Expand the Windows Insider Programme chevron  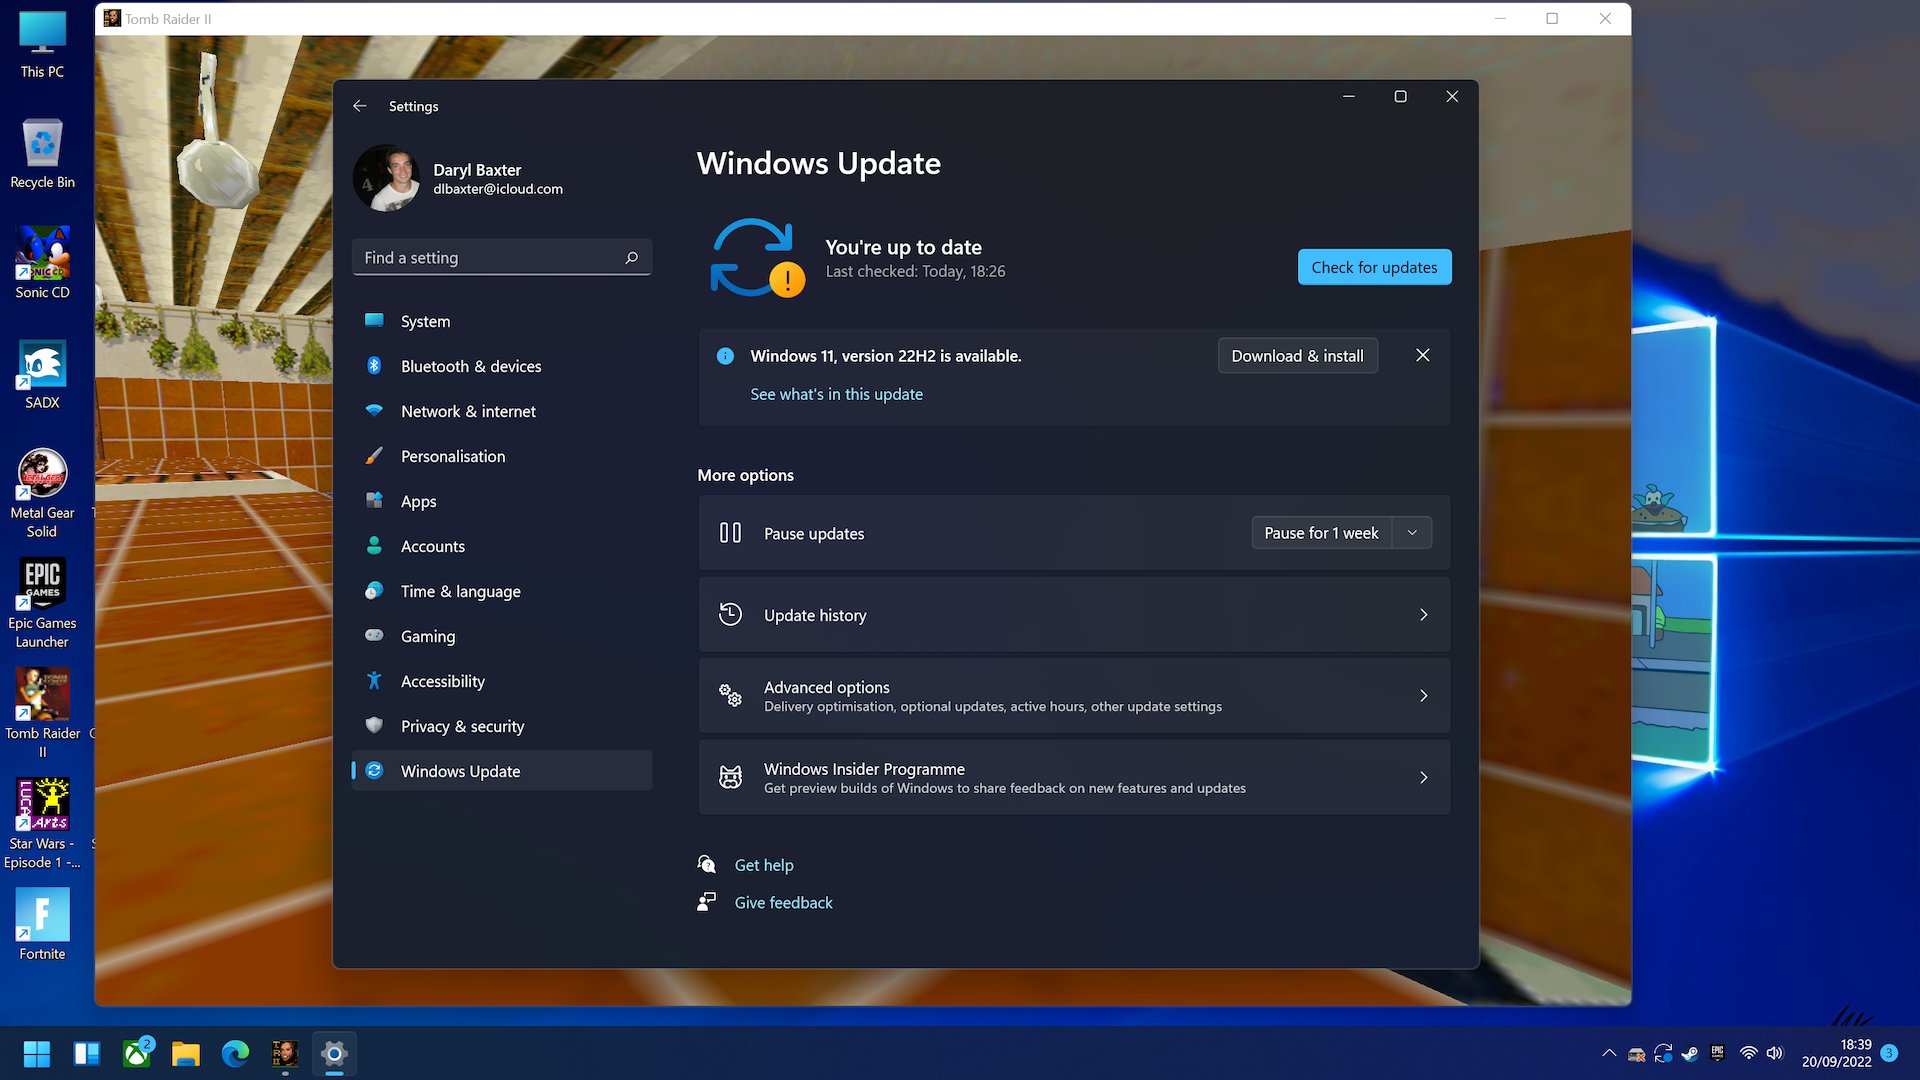click(1423, 777)
